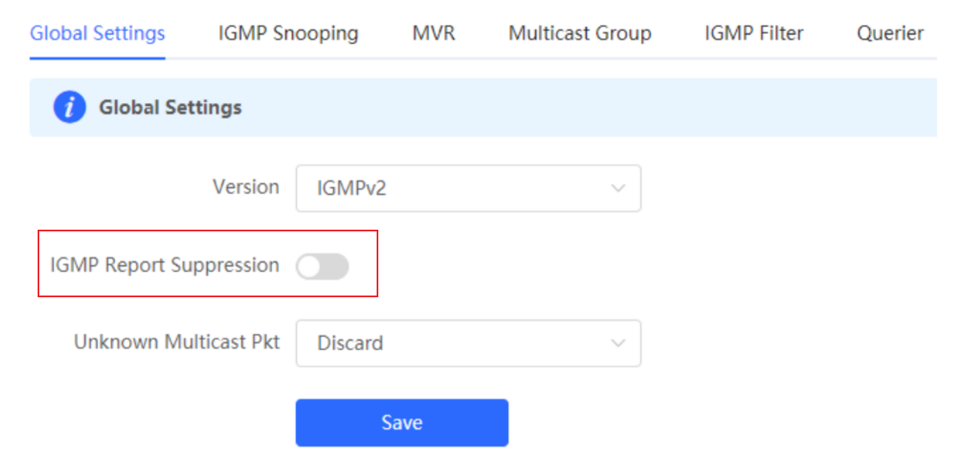Image resolution: width=970 pixels, height=457 pixels.
Task: Click the blue info icon beside Global Settings
Action: (69, 108)
